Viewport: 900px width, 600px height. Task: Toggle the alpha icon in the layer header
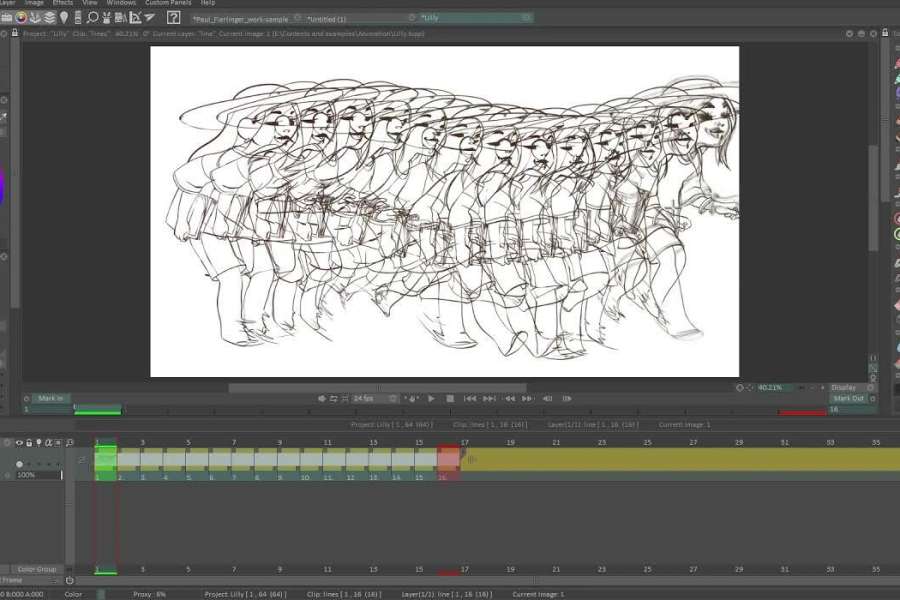click(x=49, y=442)
